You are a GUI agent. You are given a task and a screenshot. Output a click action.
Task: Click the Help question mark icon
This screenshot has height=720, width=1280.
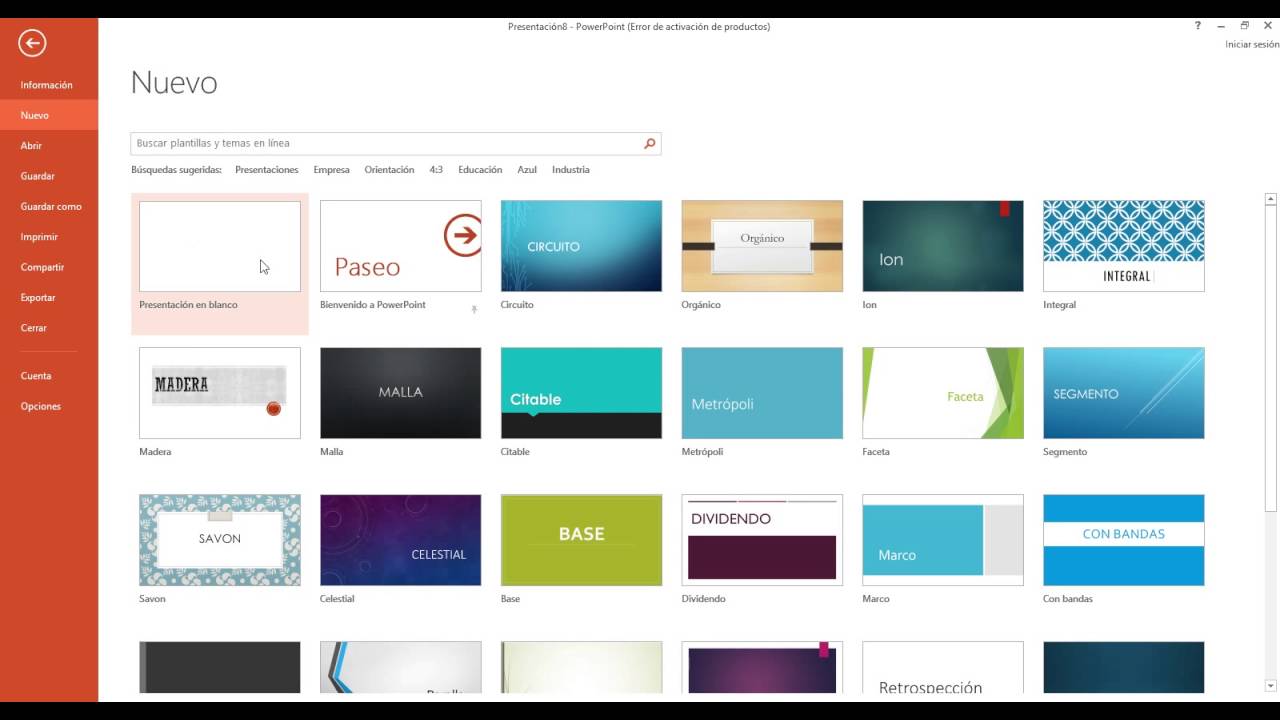(x=1198, y=26)
